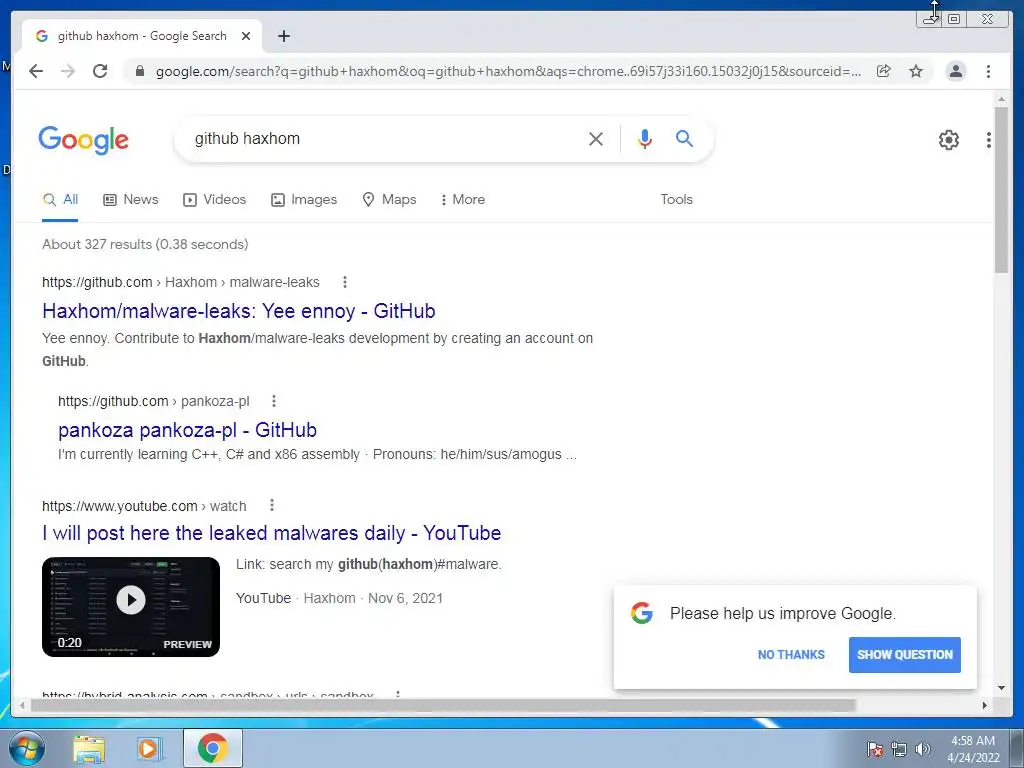Switch to the News tab
1024x768 pixels.
click(131, 200)
